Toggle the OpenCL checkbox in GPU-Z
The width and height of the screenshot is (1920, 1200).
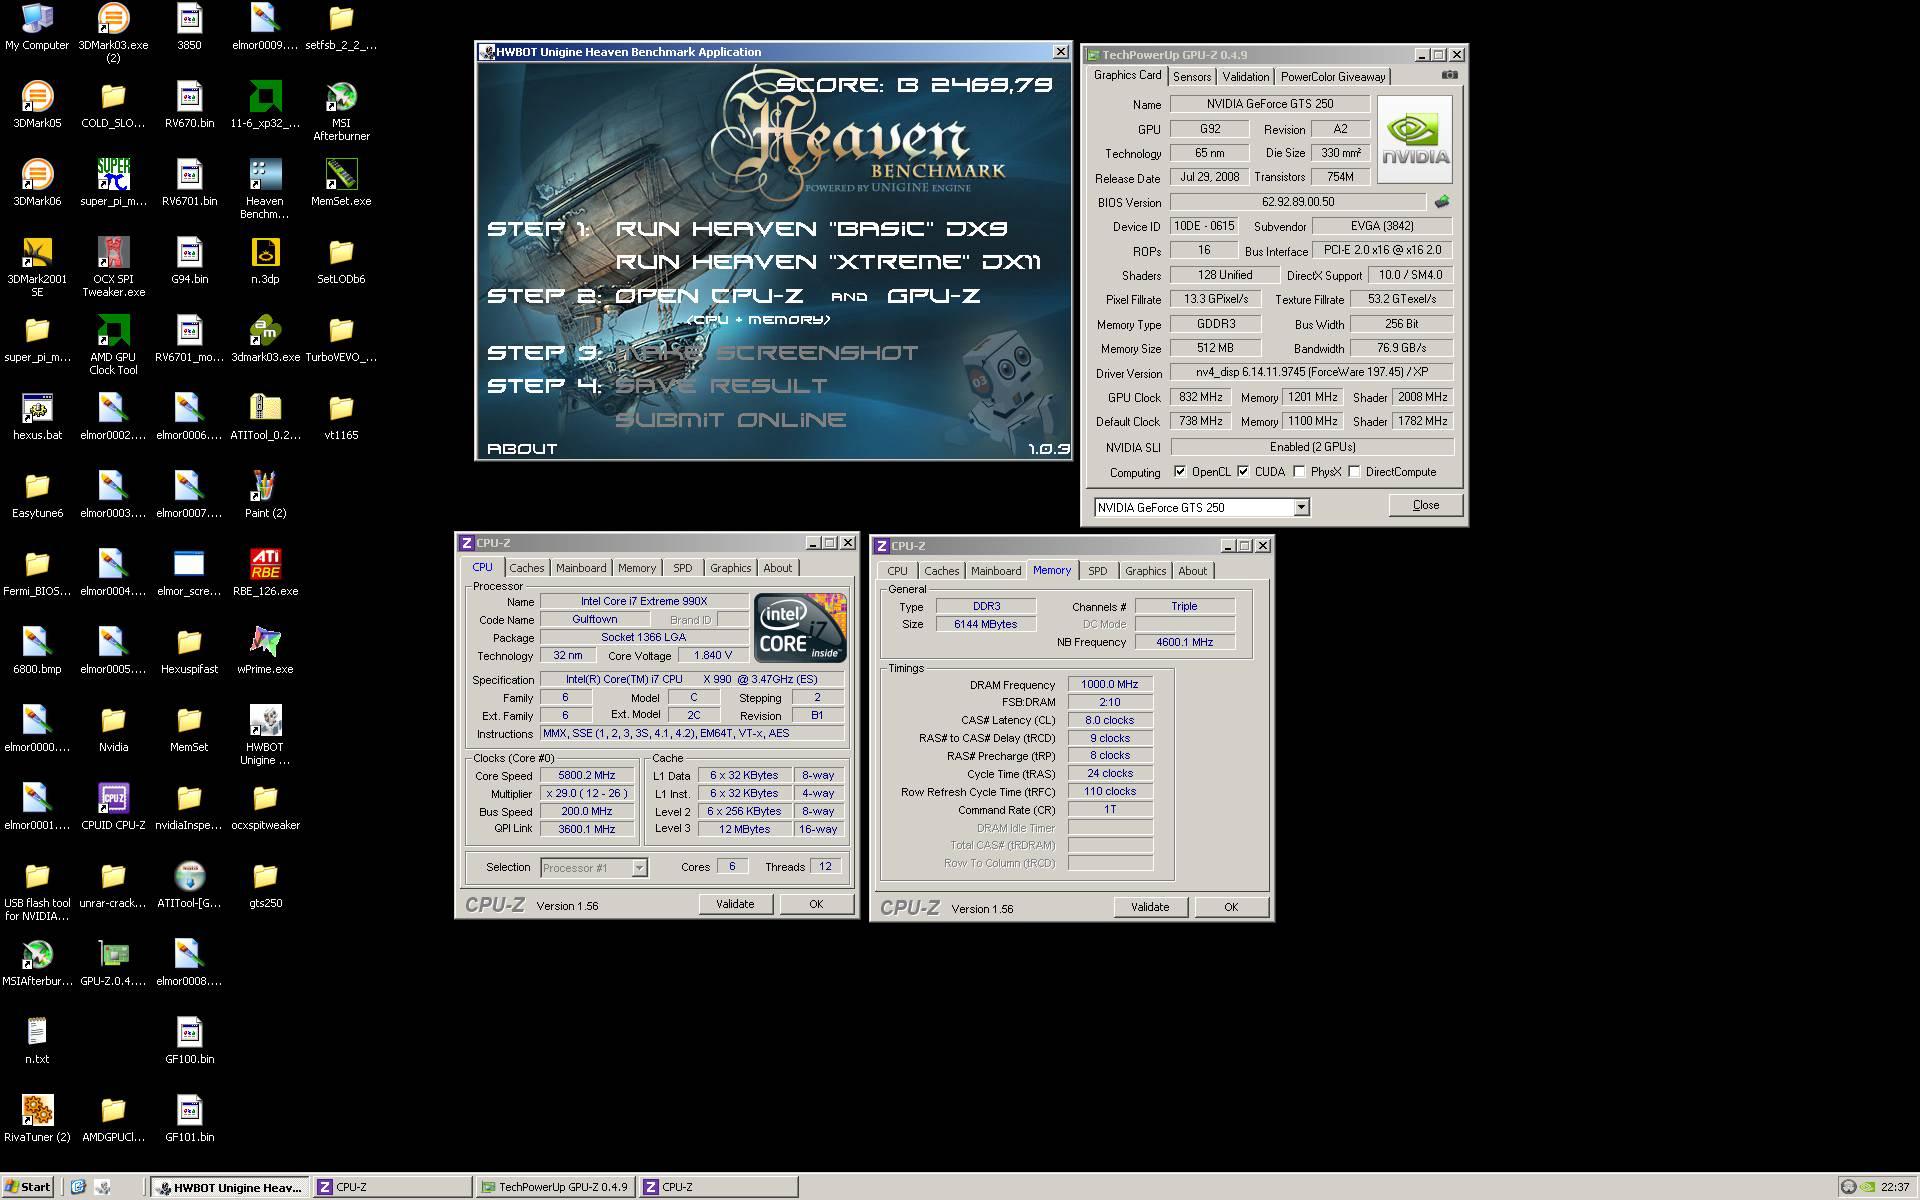point(1180,472)
